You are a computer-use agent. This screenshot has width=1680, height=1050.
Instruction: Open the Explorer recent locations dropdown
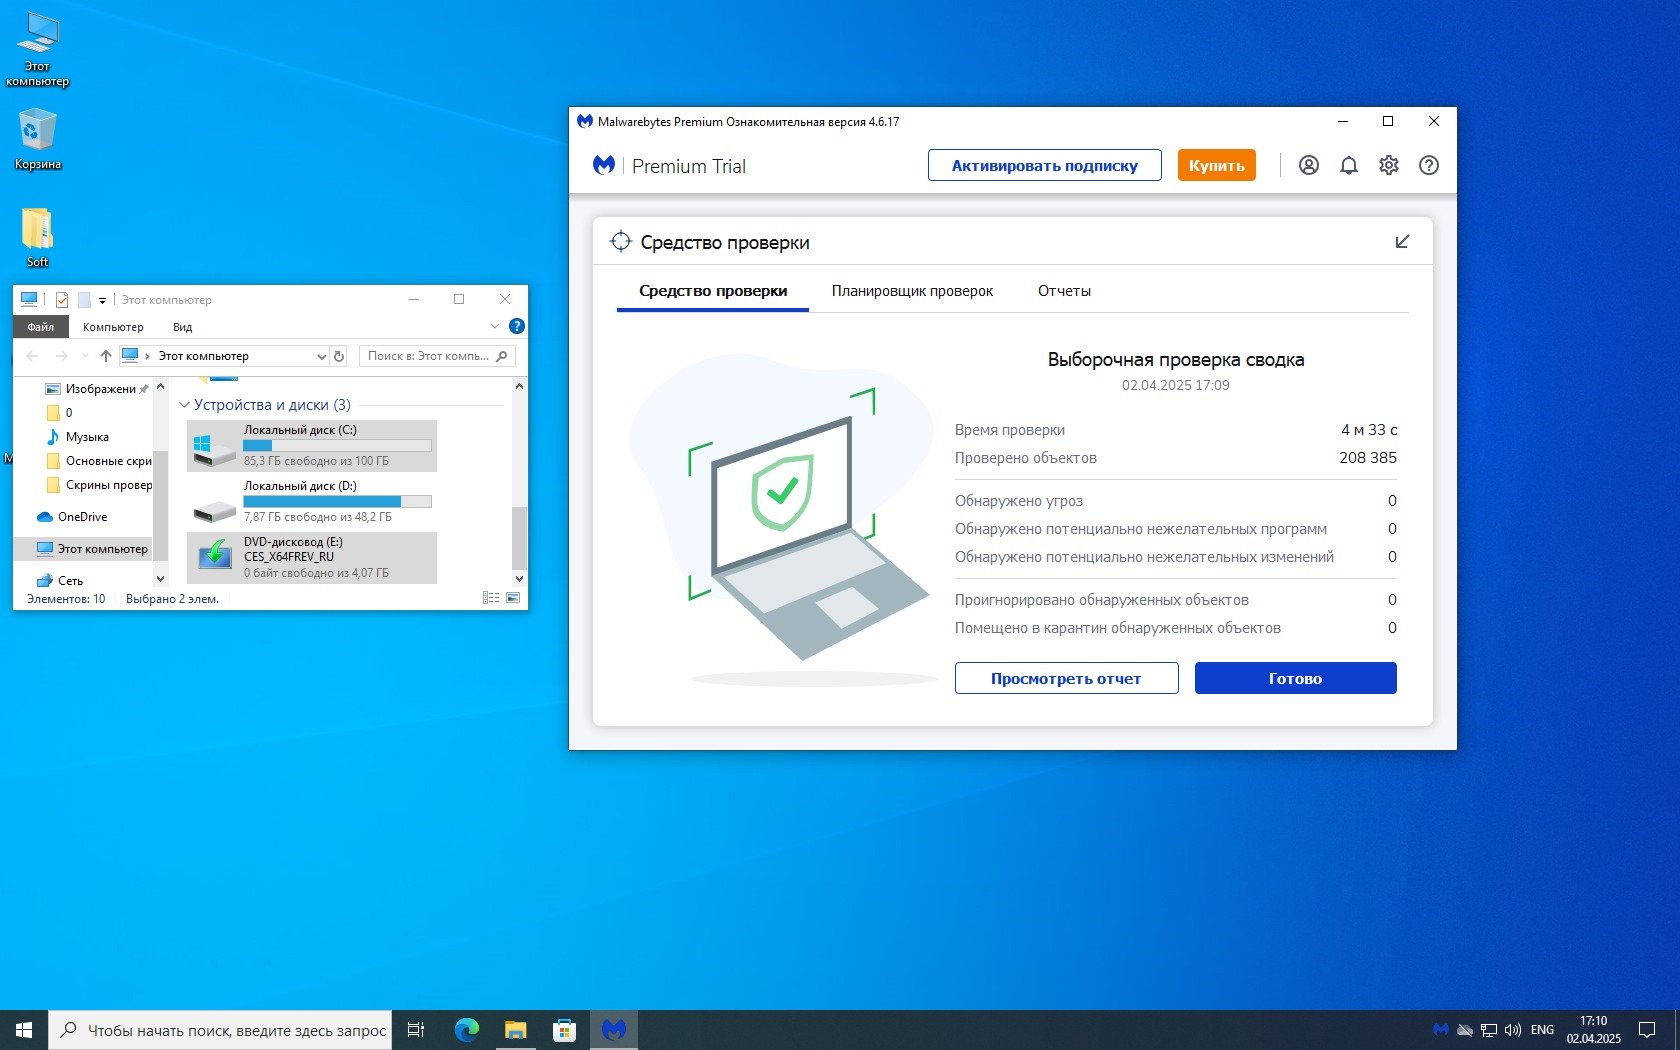point(84,356)
